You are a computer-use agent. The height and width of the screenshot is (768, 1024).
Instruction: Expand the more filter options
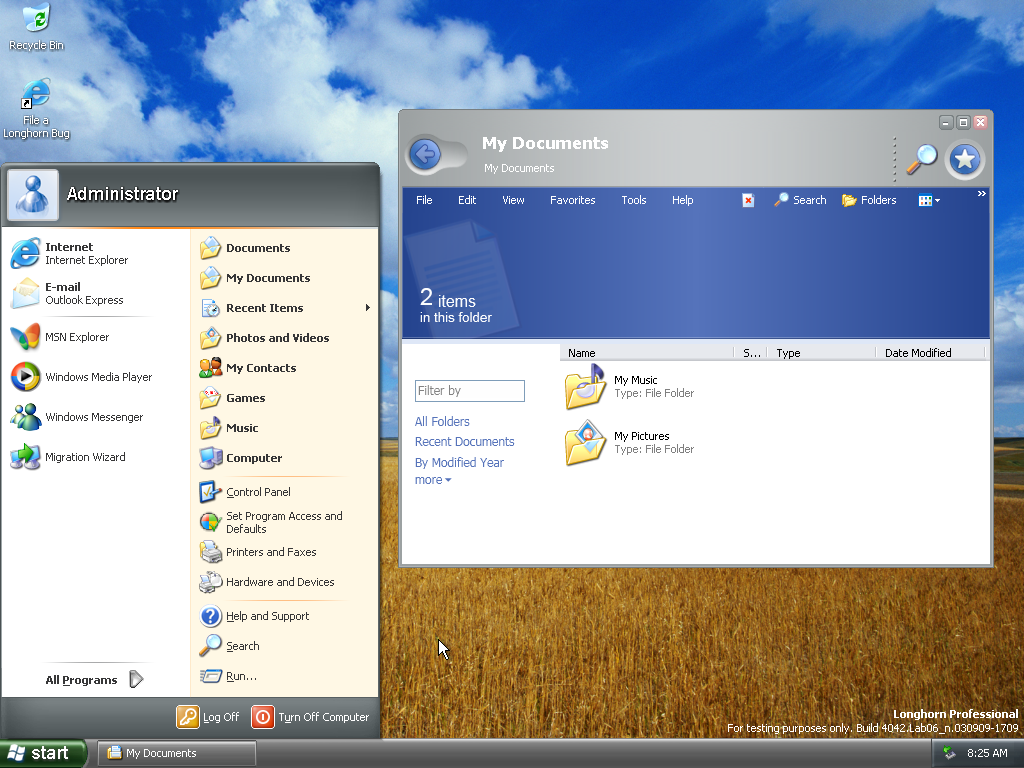pos(432,480)
